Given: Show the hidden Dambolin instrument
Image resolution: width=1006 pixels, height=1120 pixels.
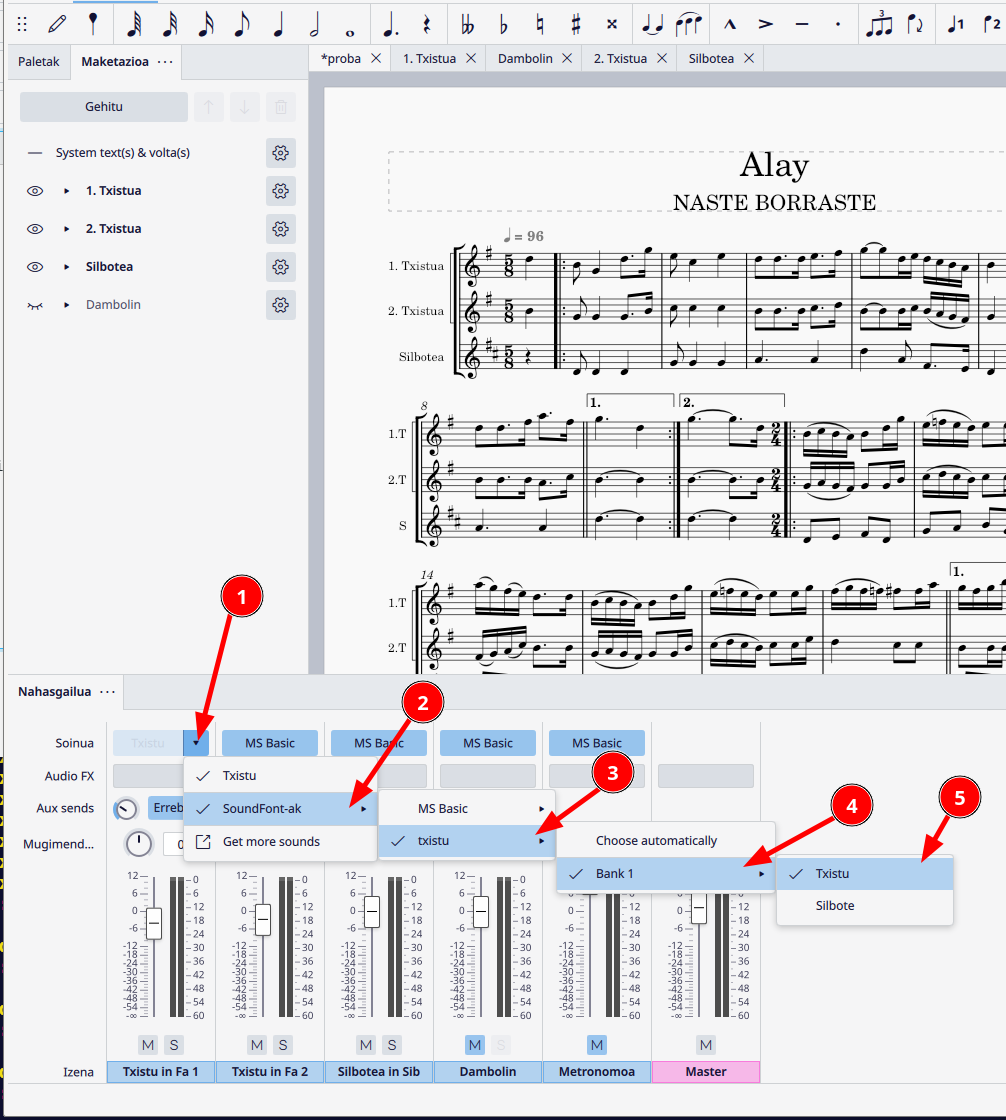Looking at the screenshot, I should 35,305.
